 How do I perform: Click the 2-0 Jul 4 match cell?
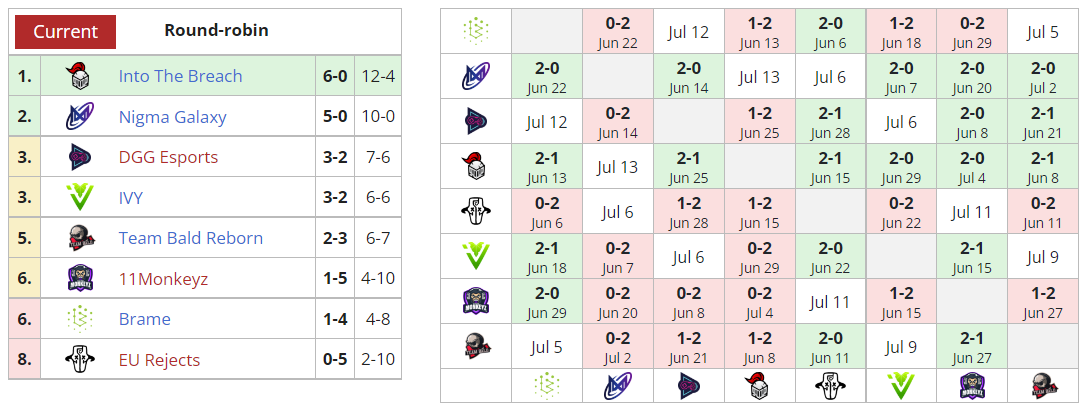pyautogui.click(x=972, y=166)
